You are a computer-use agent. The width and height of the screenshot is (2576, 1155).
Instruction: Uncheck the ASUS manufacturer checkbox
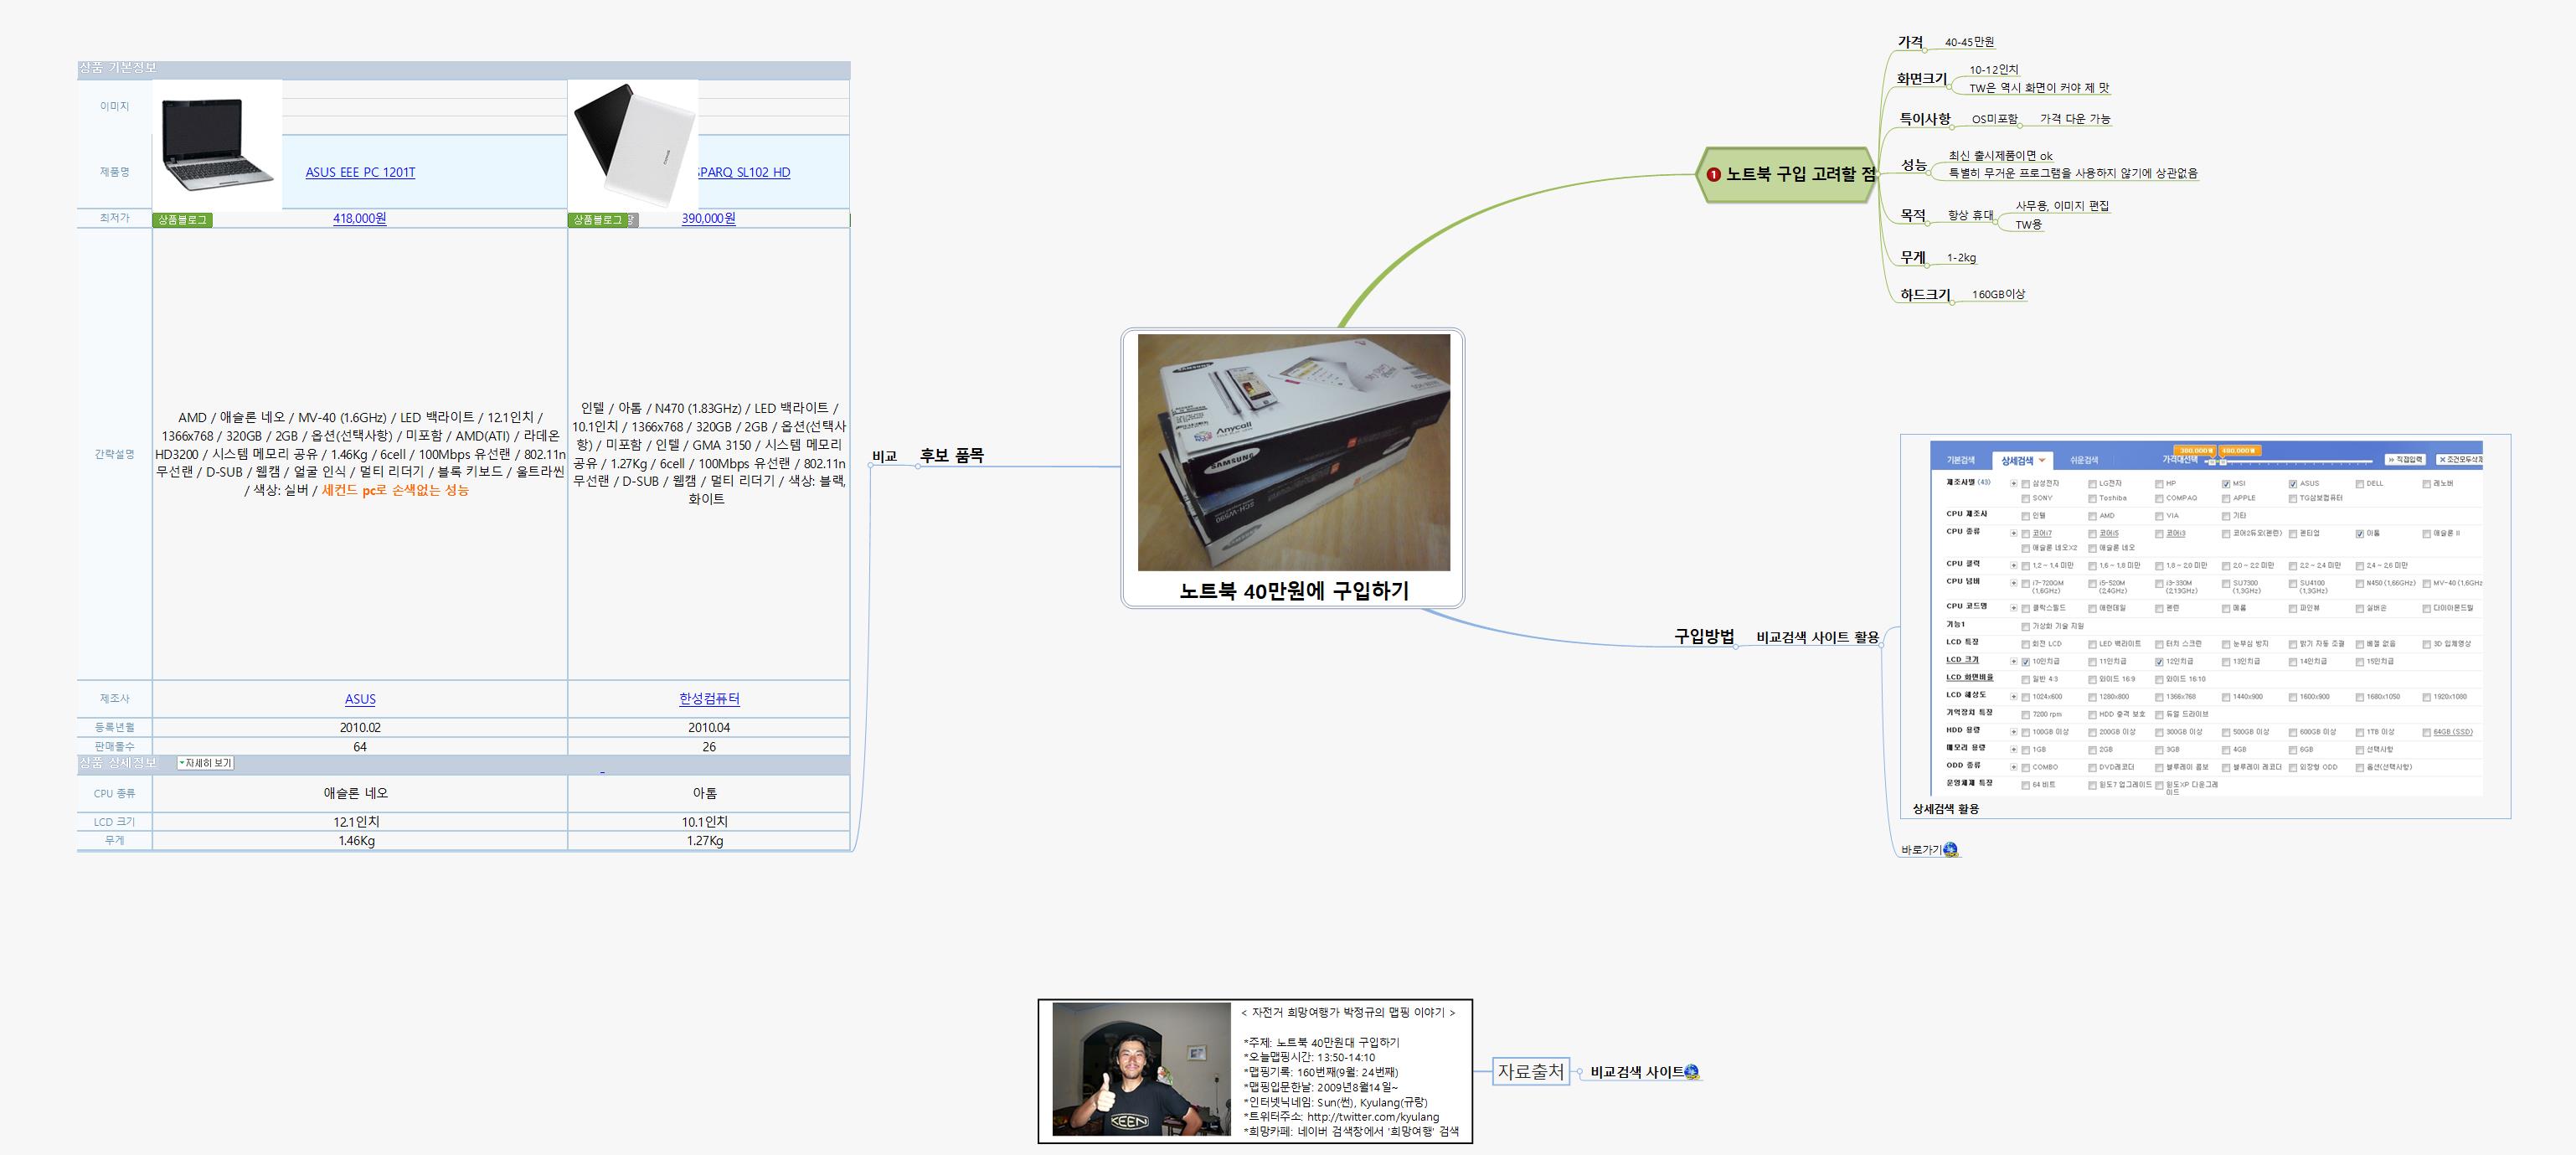point(2293,484)
